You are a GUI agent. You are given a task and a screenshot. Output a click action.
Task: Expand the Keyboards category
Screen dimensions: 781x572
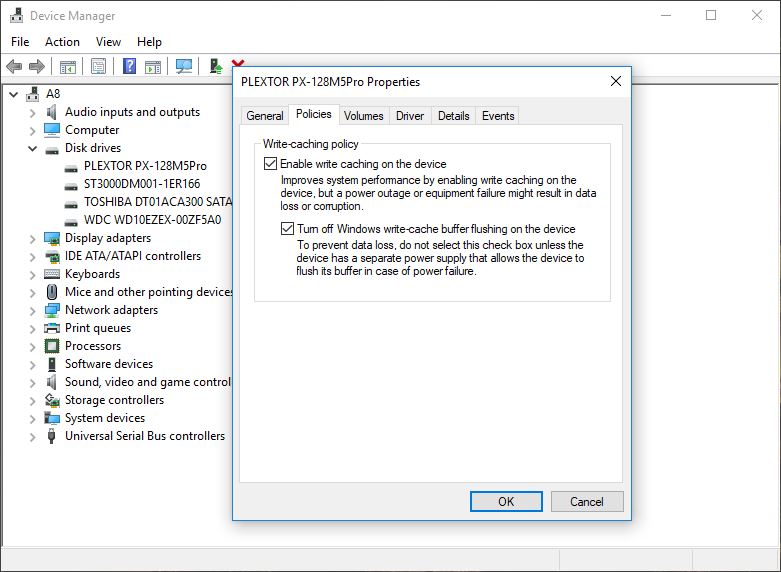click(32, 275)
